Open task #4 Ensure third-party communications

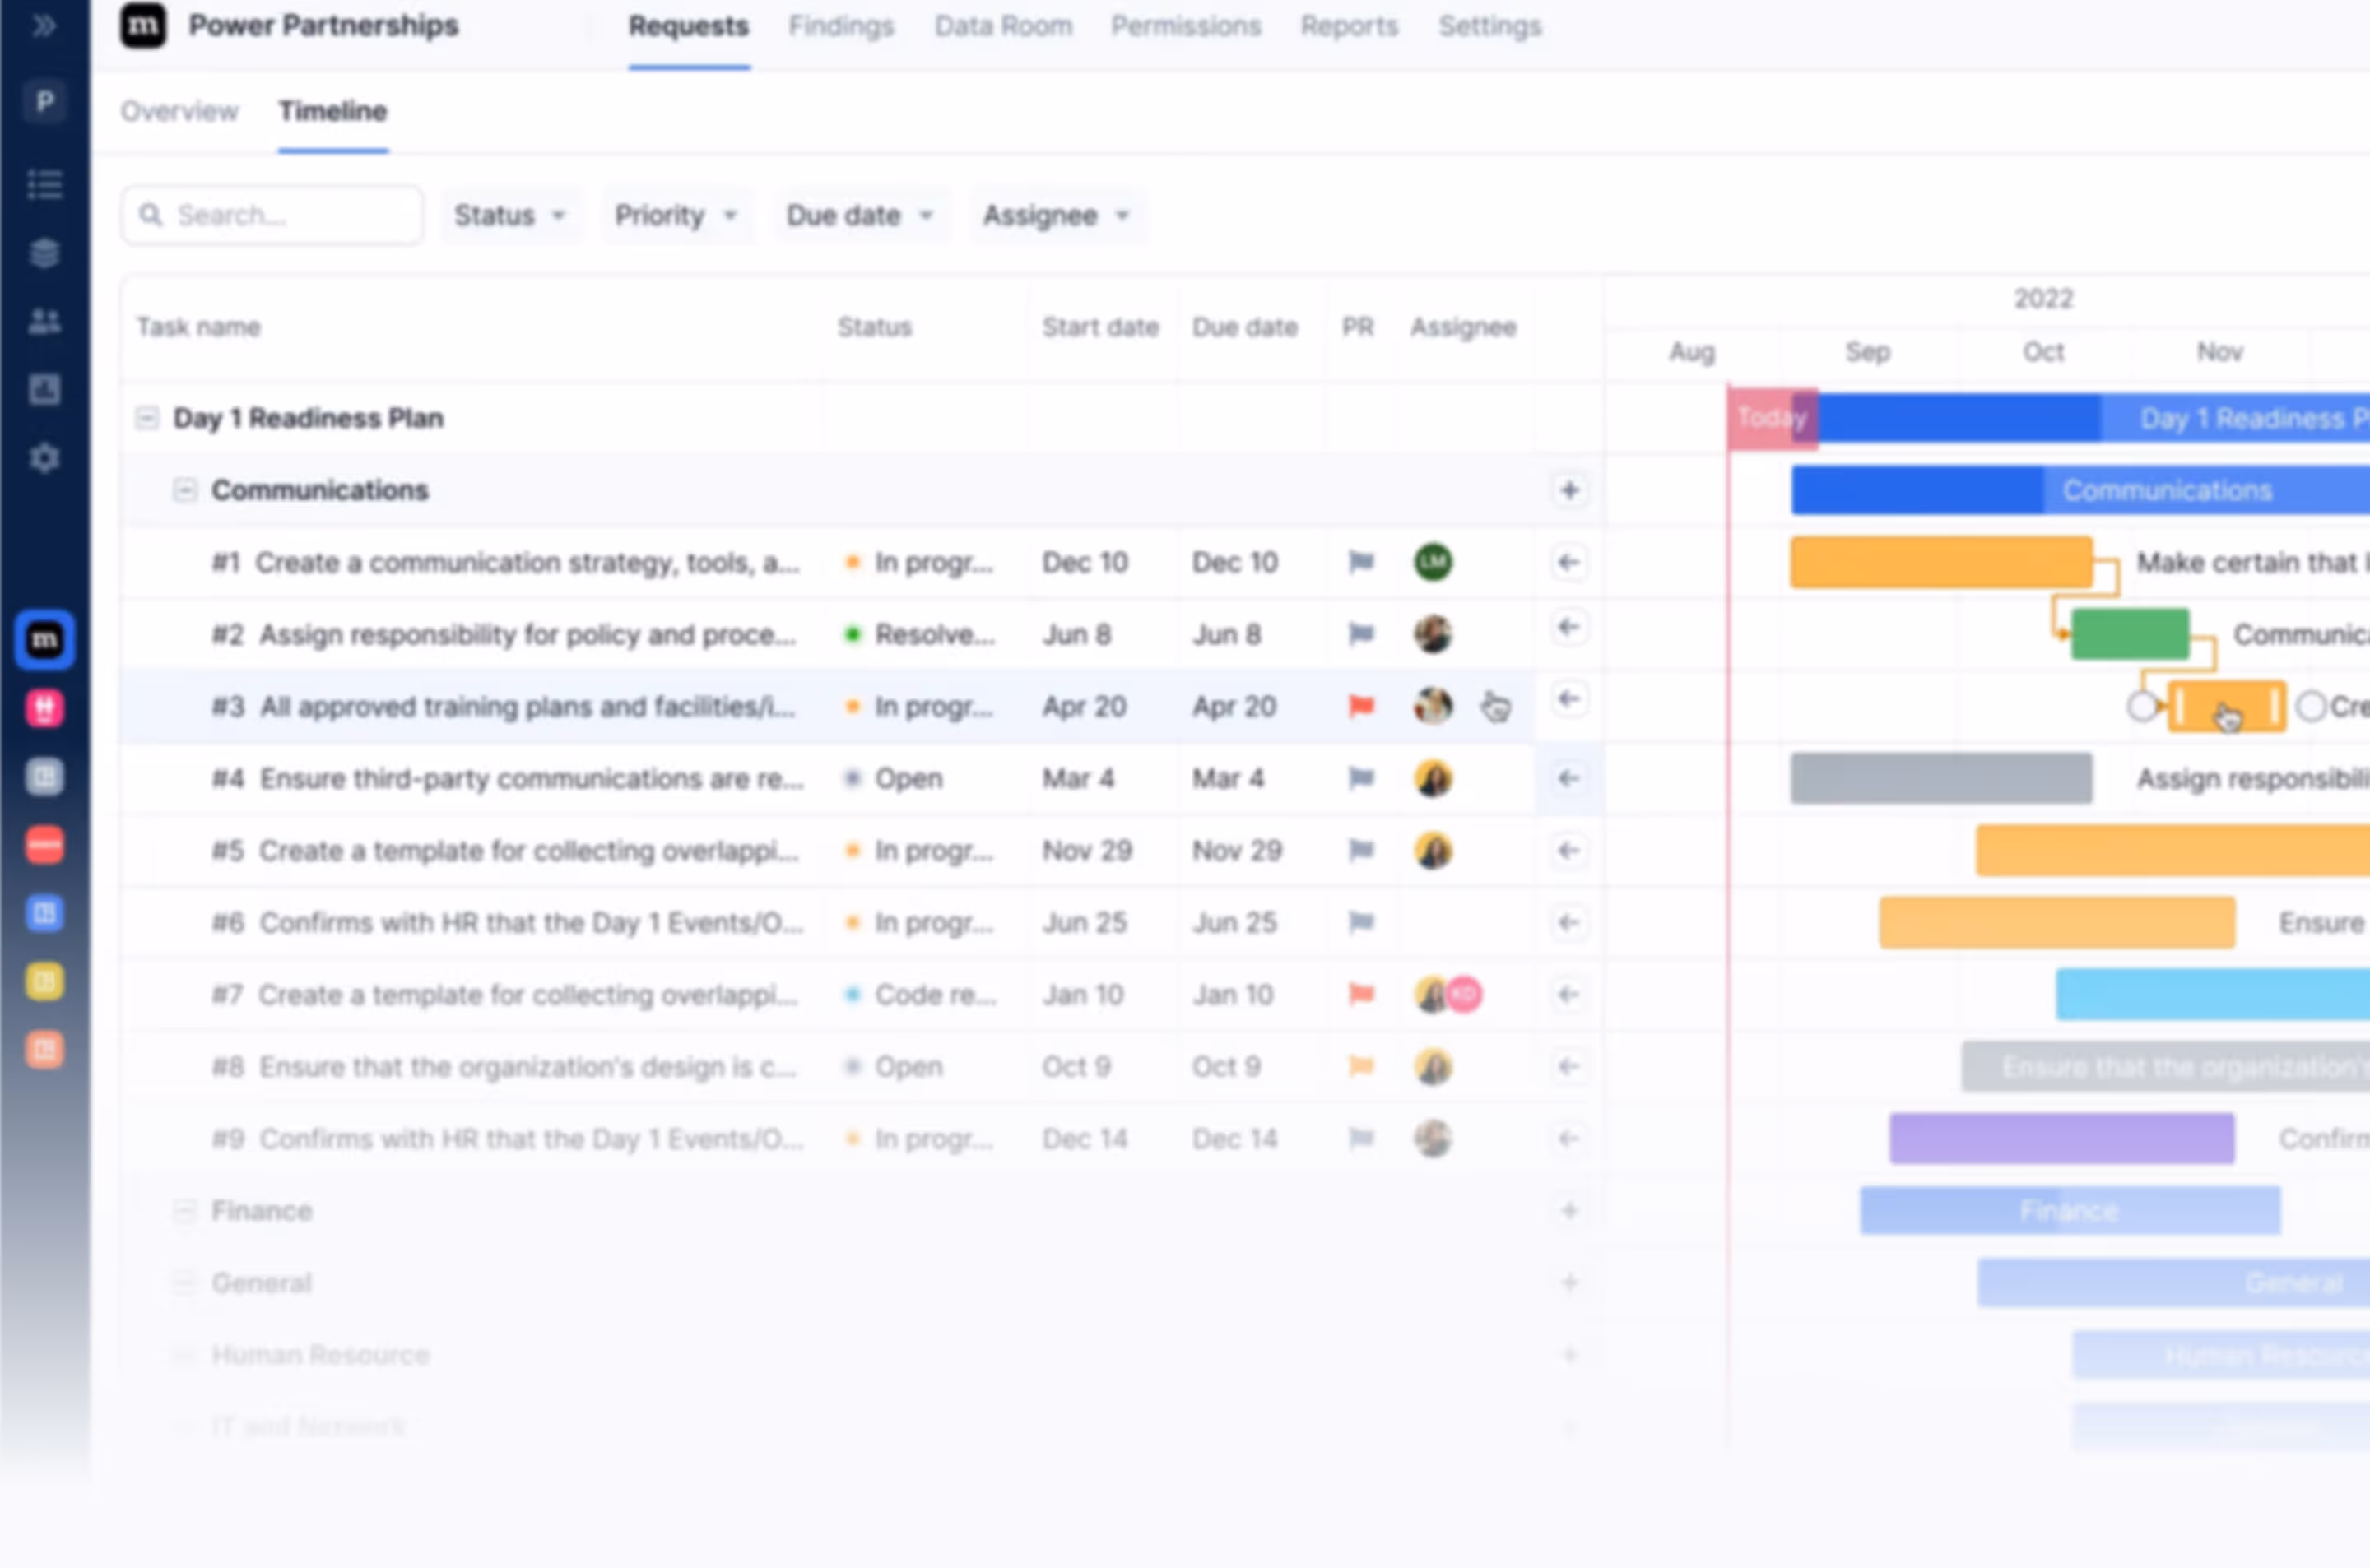click(530, 778)
